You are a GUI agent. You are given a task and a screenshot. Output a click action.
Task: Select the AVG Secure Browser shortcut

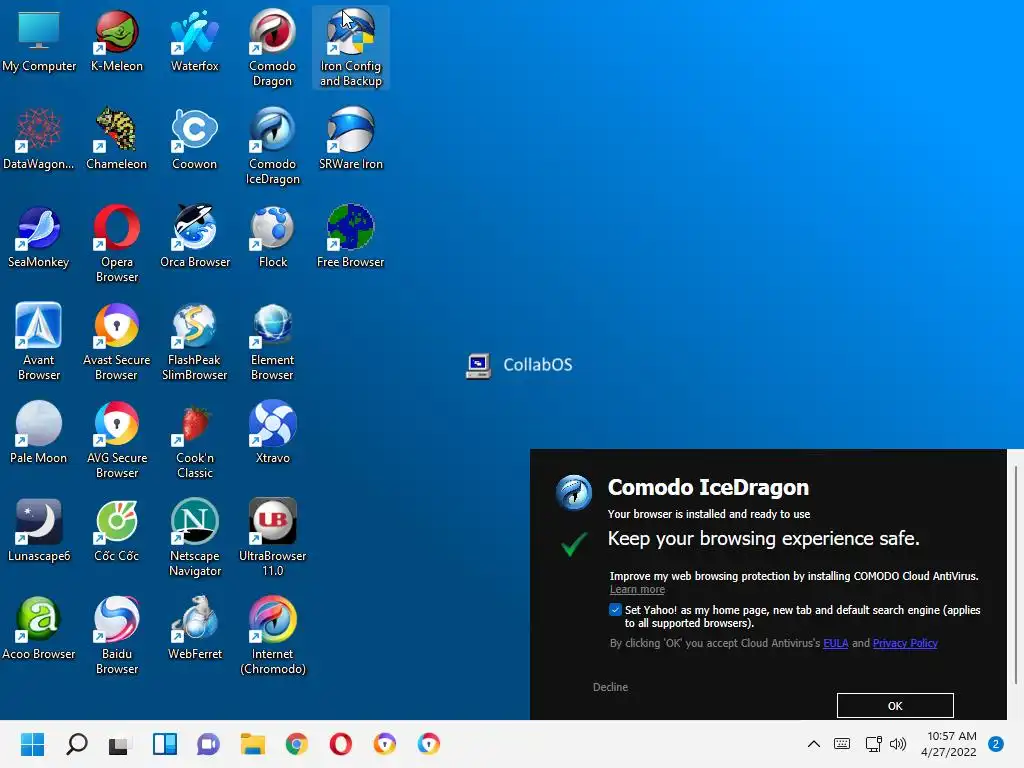coord(116,440)
